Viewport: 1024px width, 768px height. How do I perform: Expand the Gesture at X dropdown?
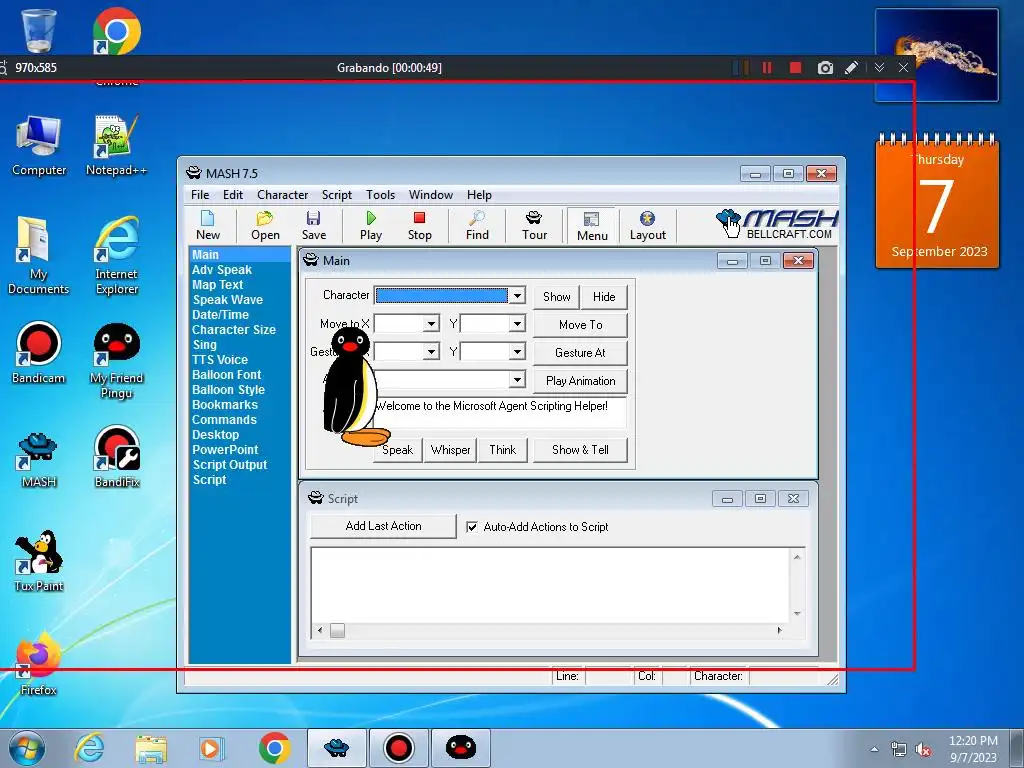coord(431,352)
